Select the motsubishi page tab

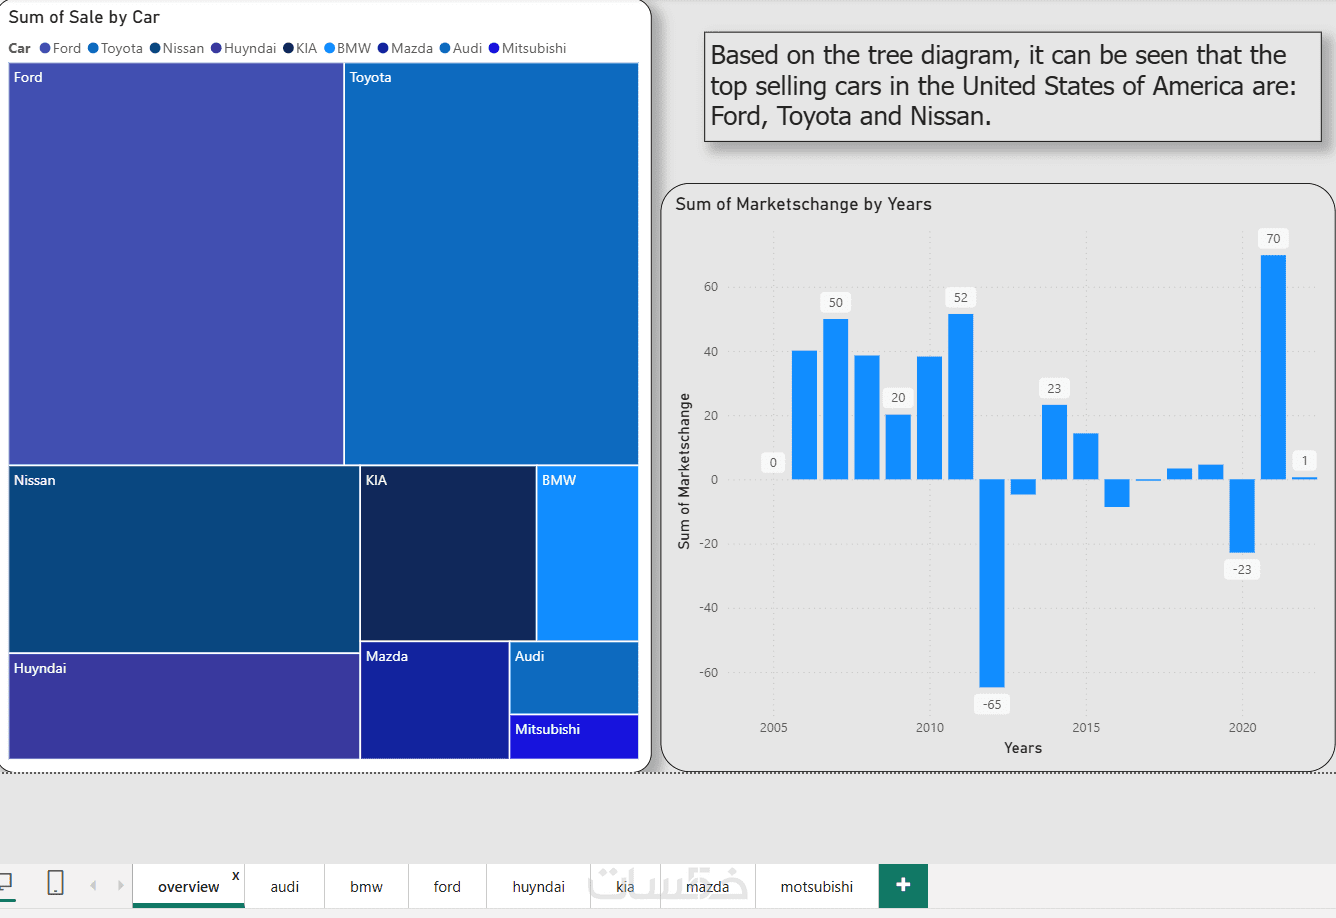(x=817, y=886)
